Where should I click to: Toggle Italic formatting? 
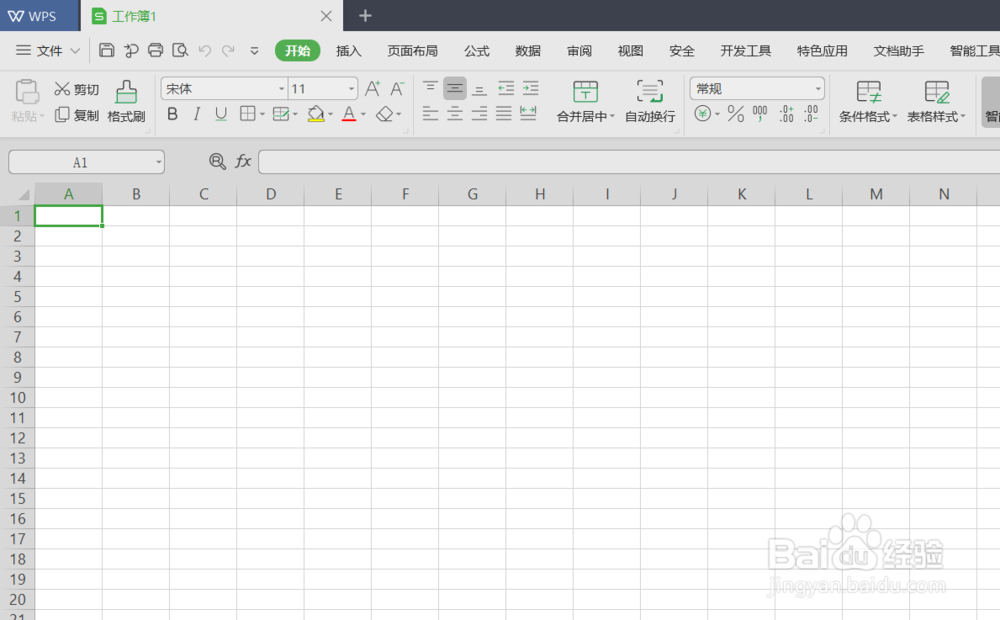tap(196, 114)
